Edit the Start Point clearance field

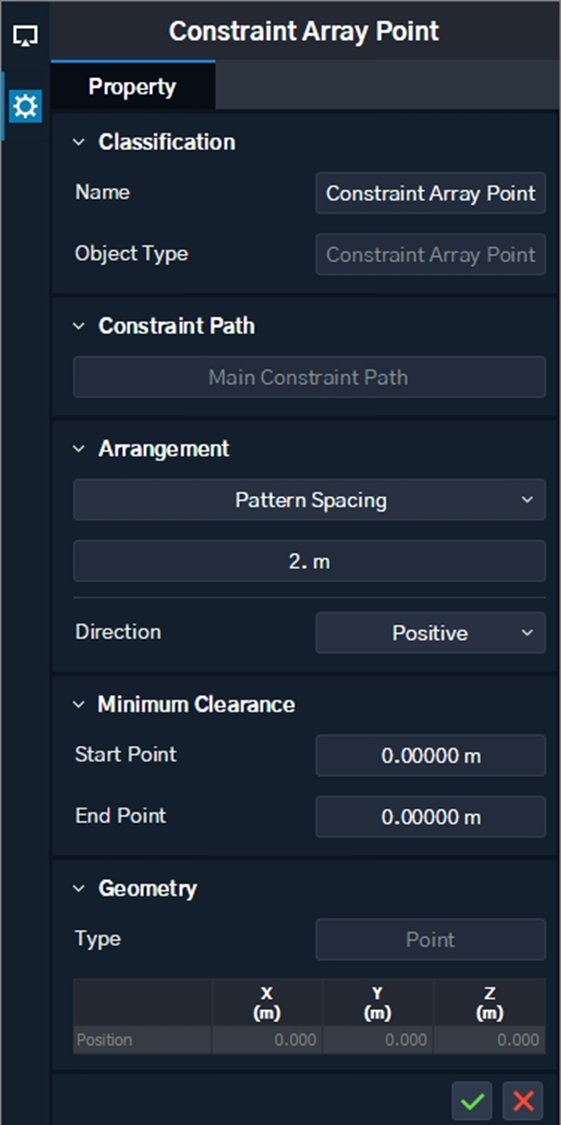pos(430,756)
